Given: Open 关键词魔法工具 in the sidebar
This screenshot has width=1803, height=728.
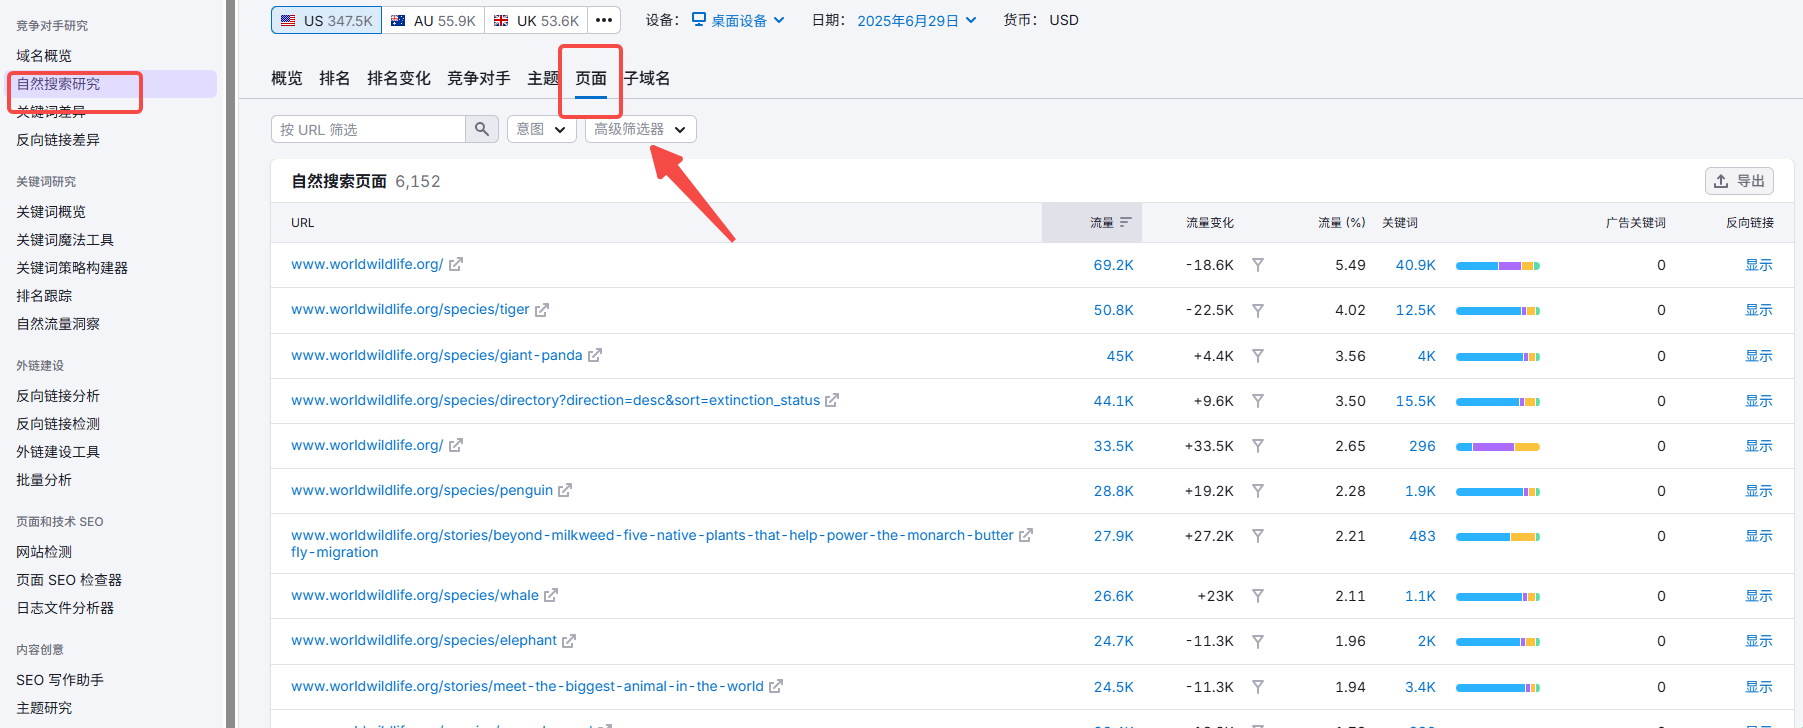Looking at the screenshot, I should coord(65,240).
